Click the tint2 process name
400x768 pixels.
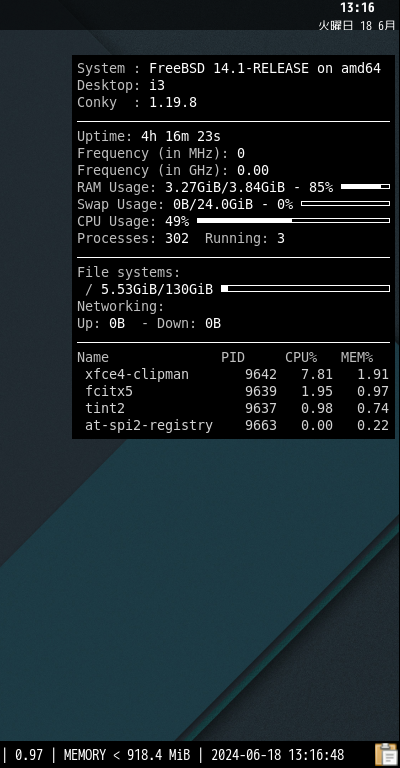(x=105, y=408)
